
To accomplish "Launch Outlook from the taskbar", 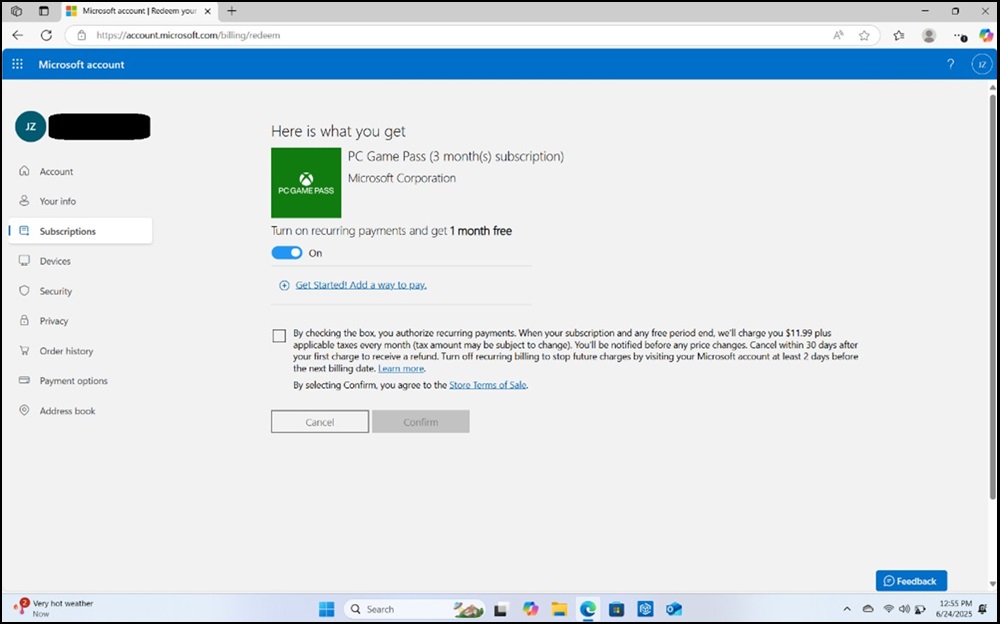I will 675,608.
